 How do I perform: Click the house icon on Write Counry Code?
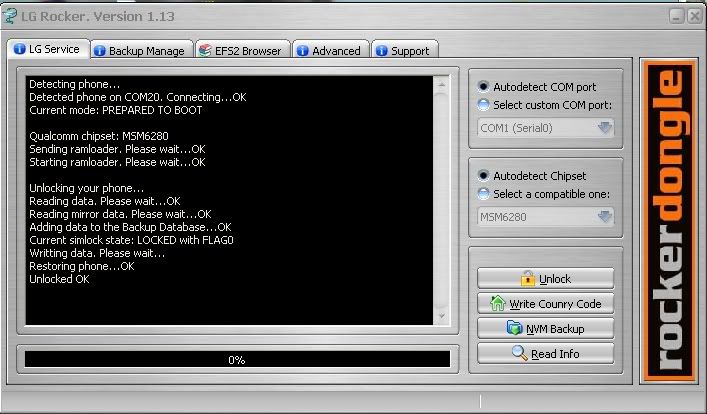(x=497, y=304)
